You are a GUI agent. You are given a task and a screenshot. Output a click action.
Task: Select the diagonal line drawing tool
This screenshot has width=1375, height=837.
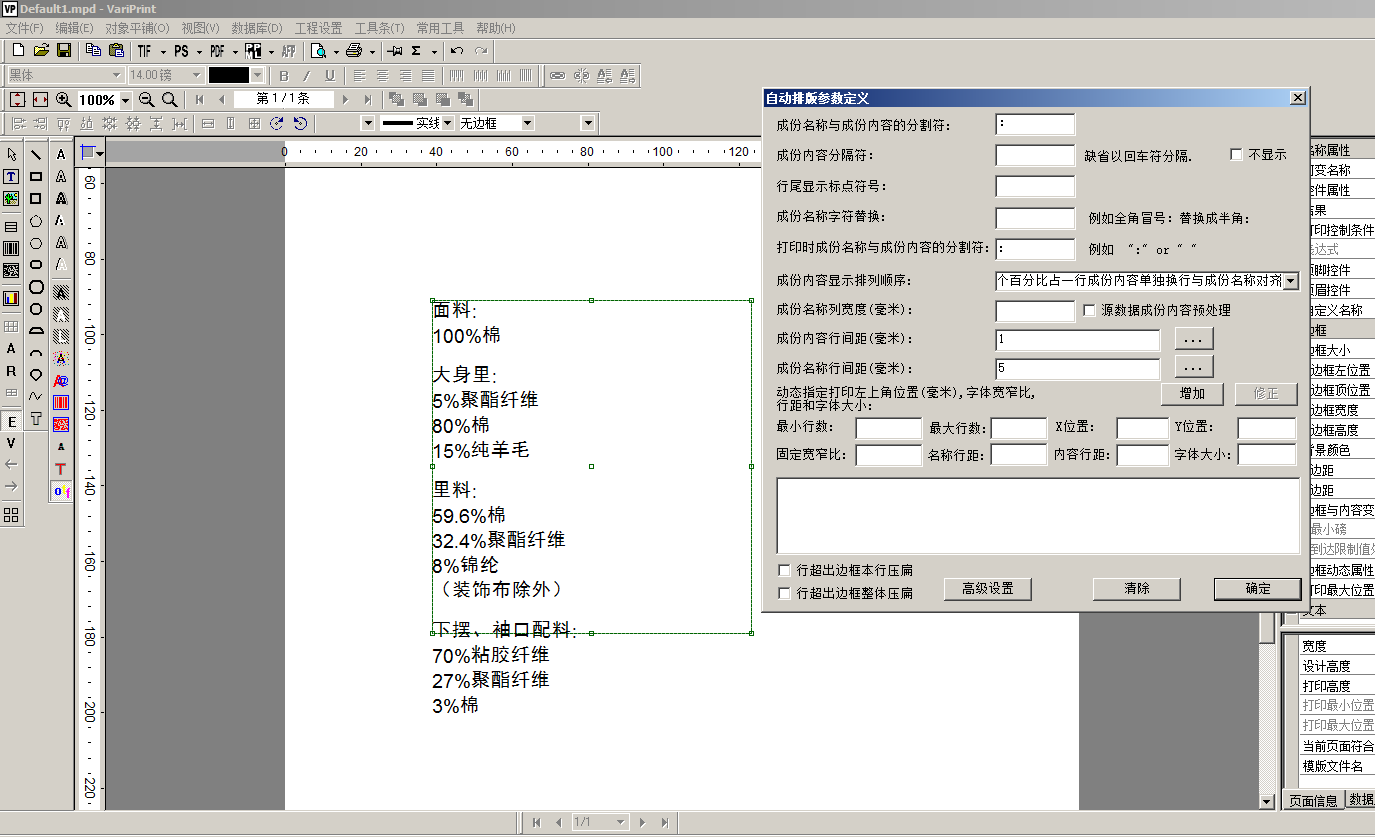click(36, 155)
